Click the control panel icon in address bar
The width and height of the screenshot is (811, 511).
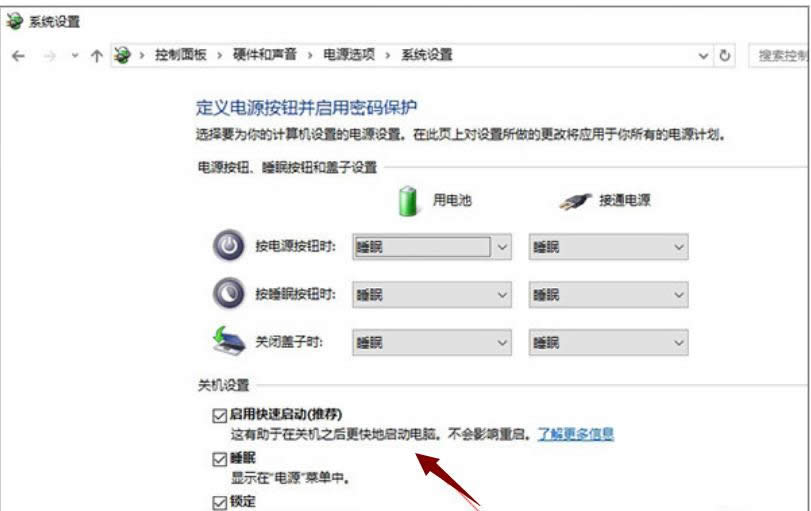[122, 55]
